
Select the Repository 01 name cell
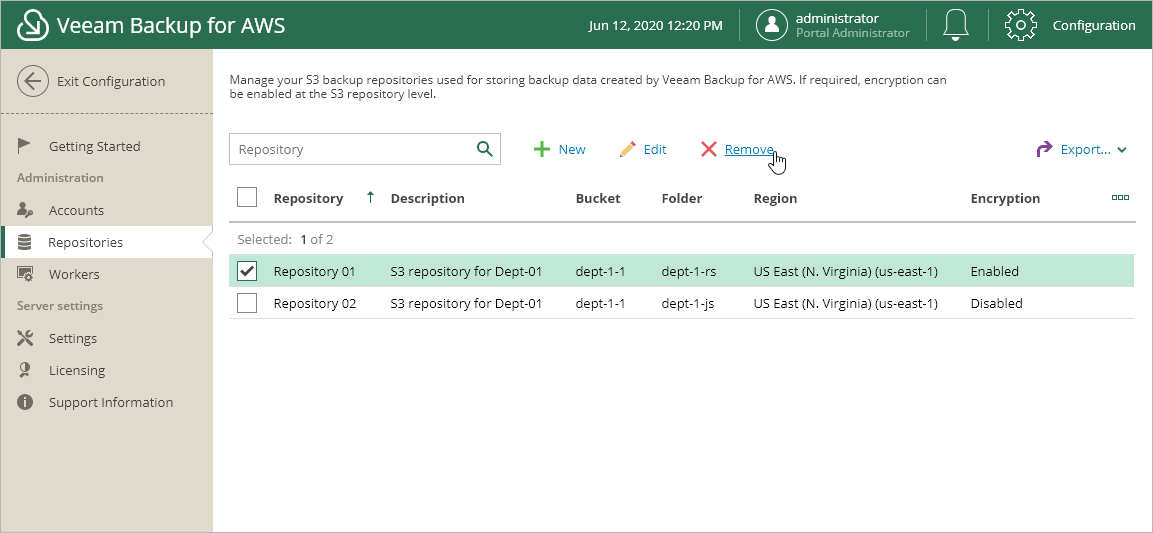coord(315,271)
